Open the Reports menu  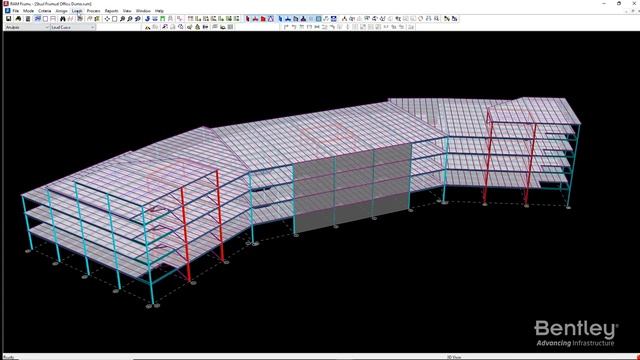[111, 11]
